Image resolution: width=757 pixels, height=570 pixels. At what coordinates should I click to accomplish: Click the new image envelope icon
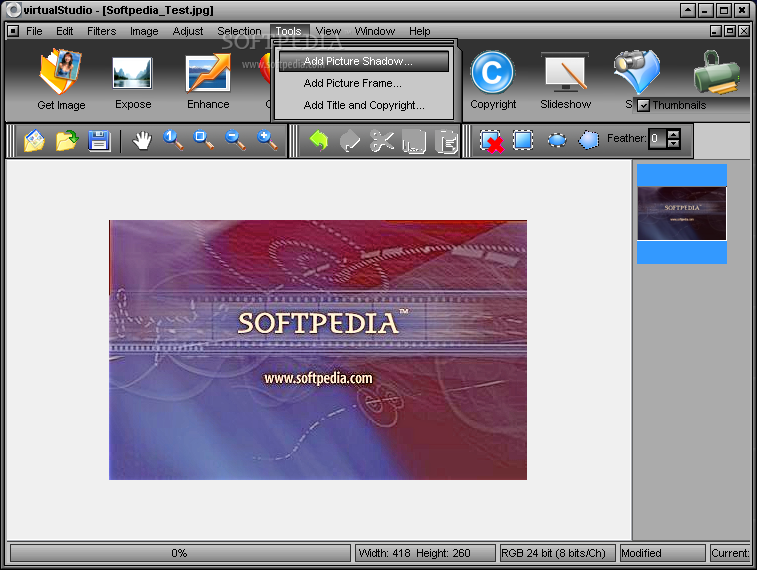click(x=34, y=141)
